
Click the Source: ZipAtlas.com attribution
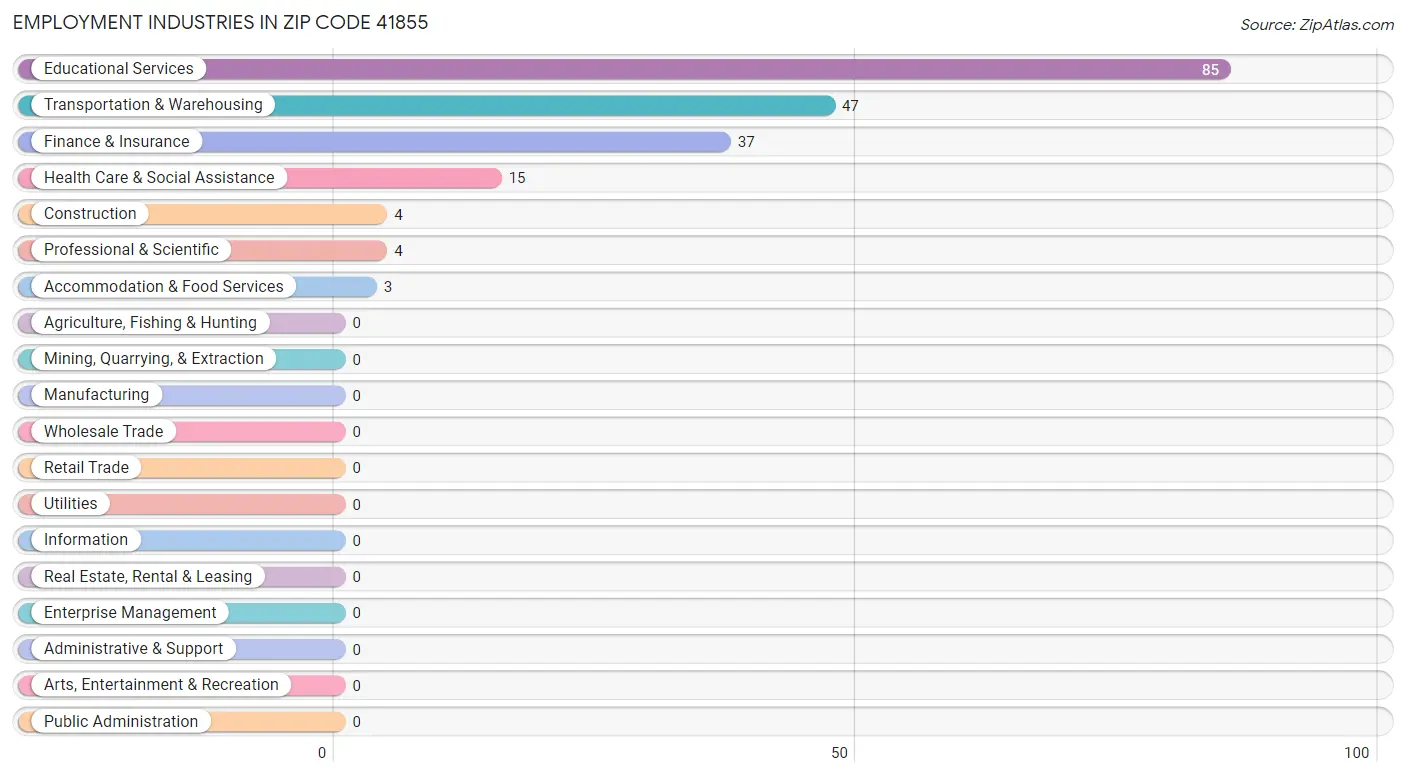click(1317, 25)
